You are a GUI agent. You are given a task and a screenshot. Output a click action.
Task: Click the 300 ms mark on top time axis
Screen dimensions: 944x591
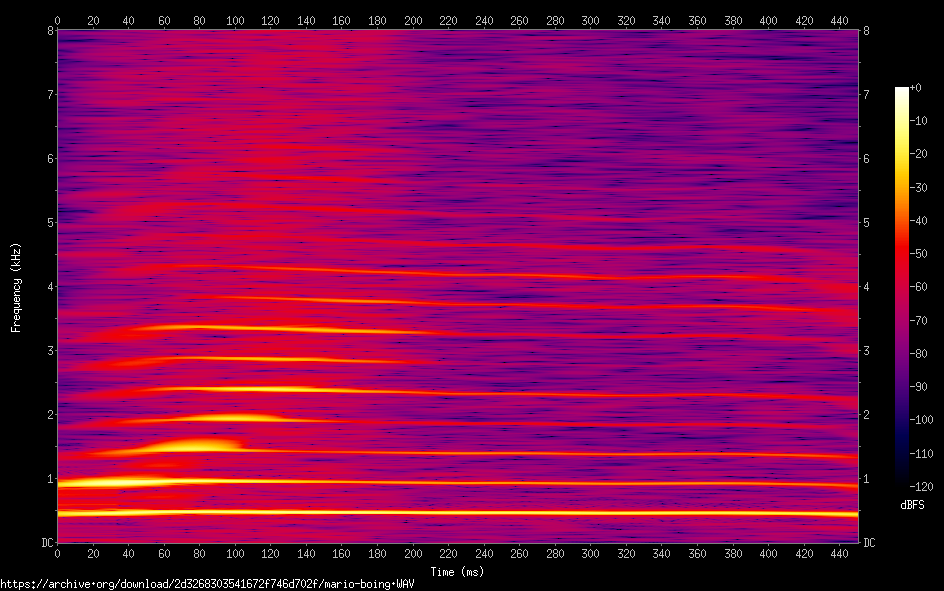pyautogui.click(x=590, y=20)
